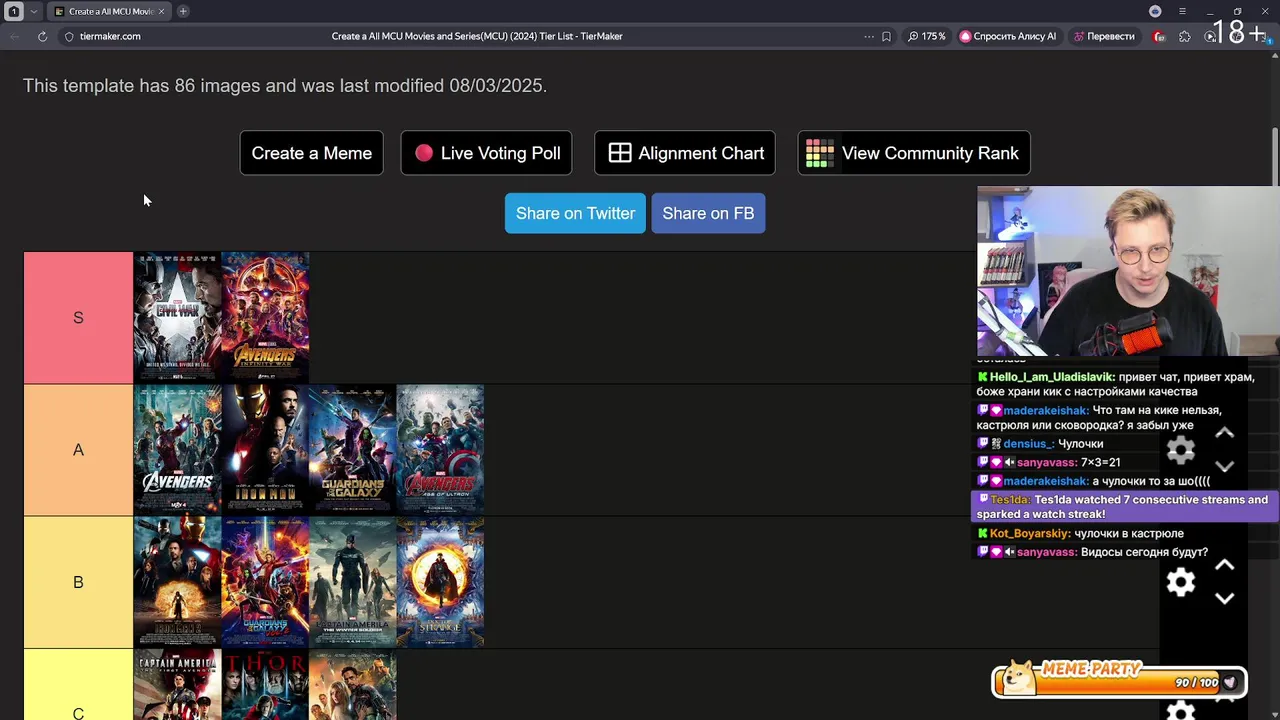Click tiermaker.com in the address bar
Viewport: 1280px width, 720px height.
(x=110, y=36)
